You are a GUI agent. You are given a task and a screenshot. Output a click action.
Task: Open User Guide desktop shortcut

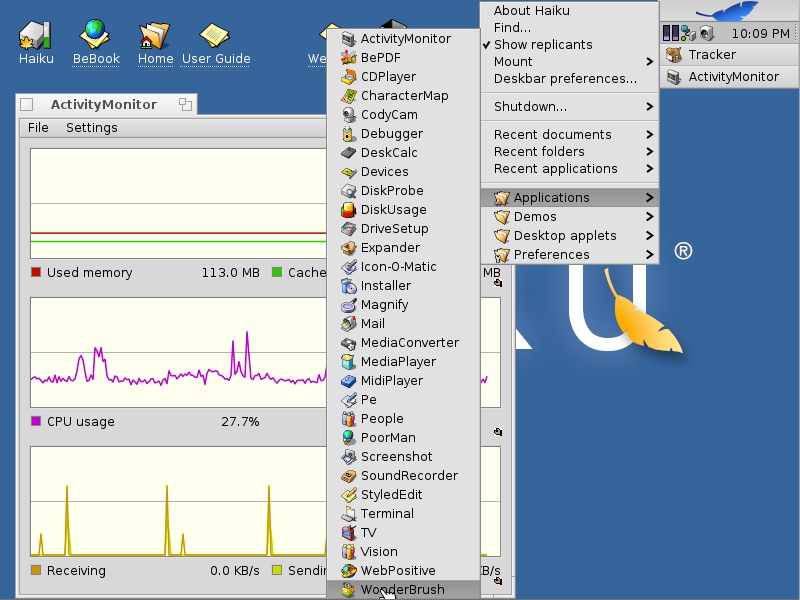216,43
